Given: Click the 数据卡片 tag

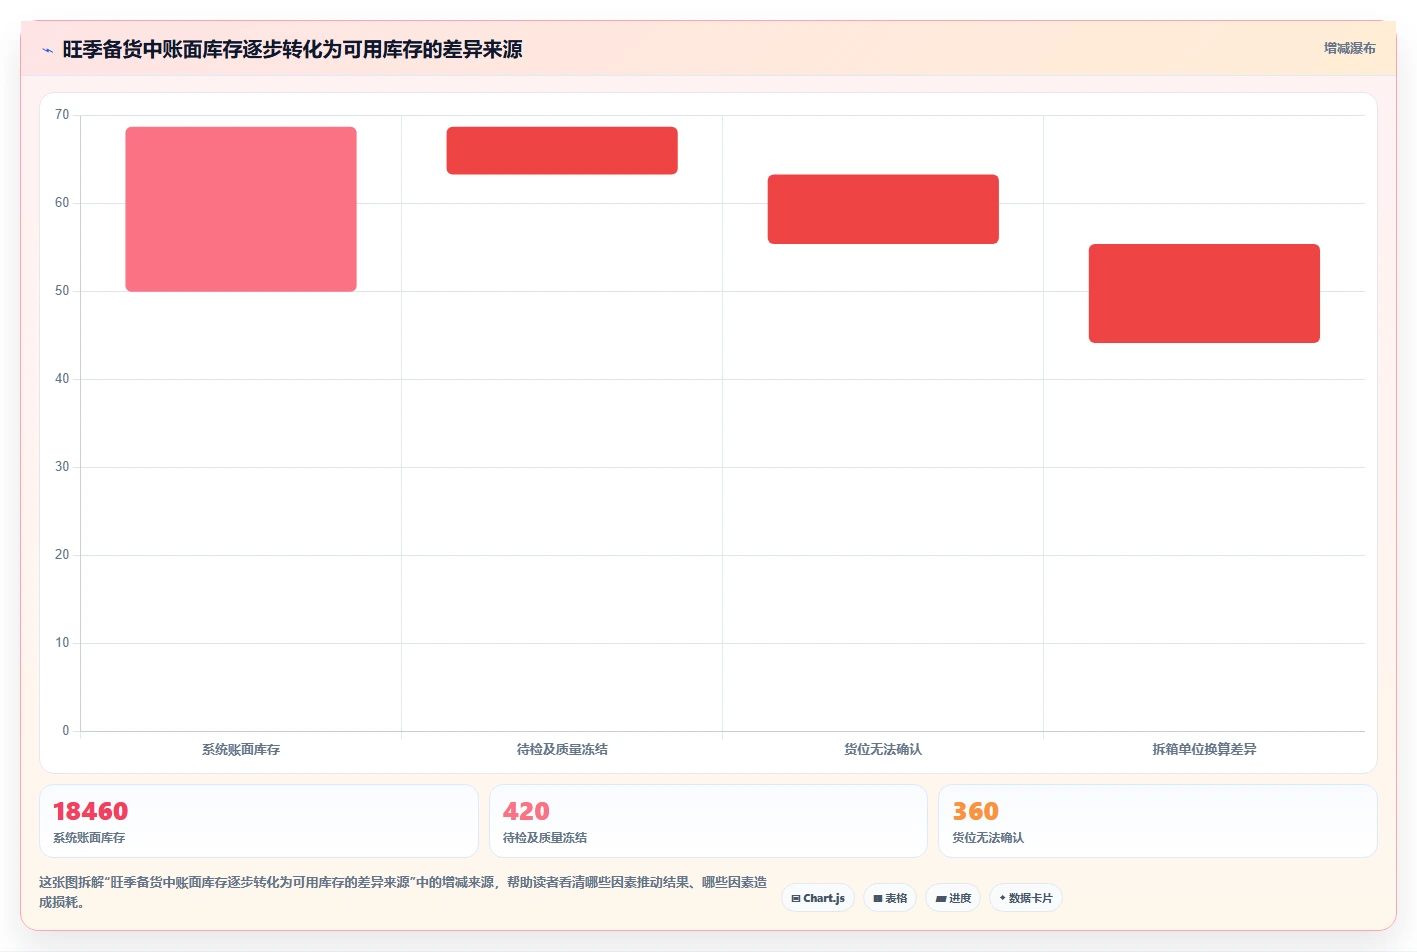Looking at the screenshot, I should point(1026,898).
